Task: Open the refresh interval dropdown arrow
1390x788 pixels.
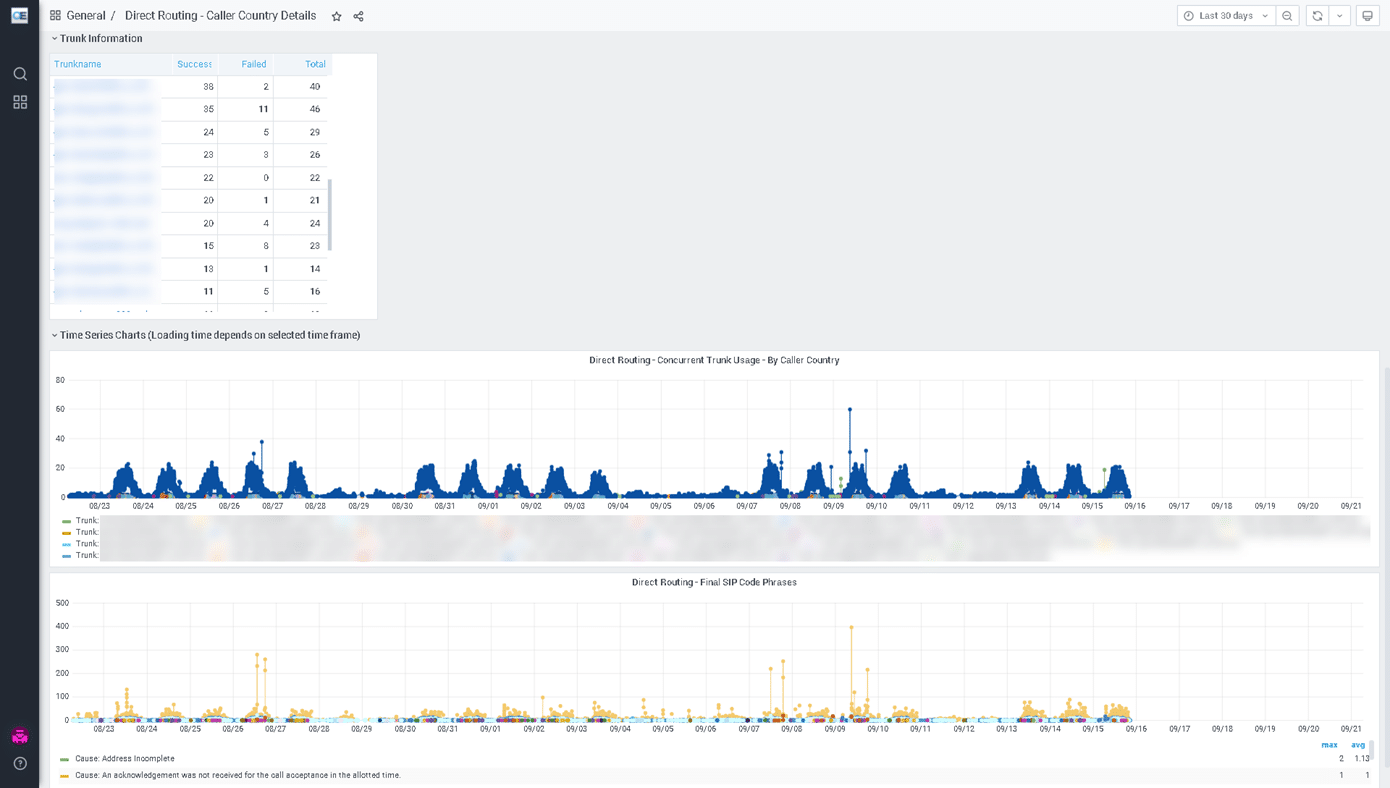Action: pos(1340,16)
